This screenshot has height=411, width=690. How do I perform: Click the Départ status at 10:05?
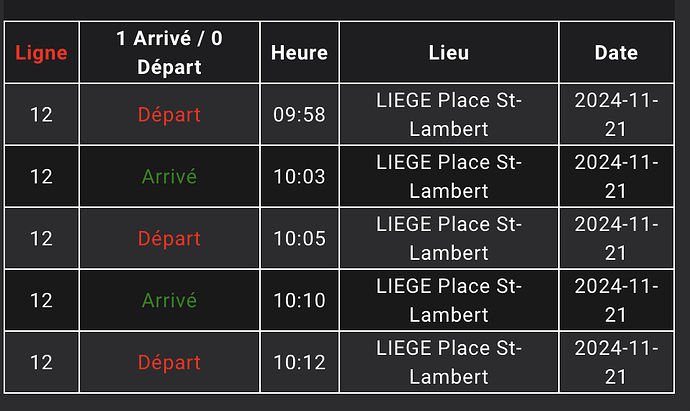click(x=169, y=239)
